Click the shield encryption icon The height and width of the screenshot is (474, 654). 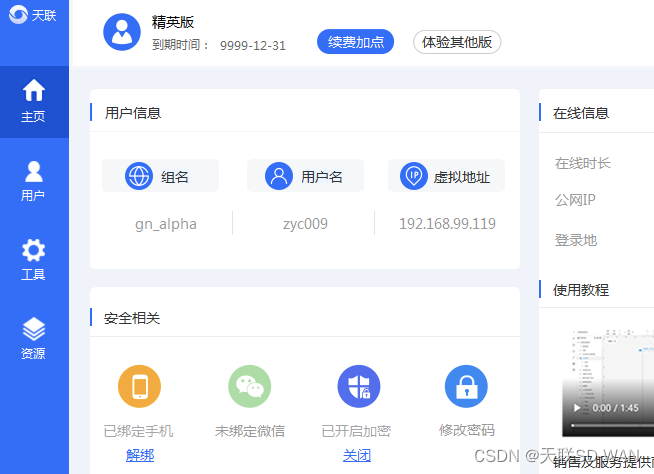coord(359,386)
